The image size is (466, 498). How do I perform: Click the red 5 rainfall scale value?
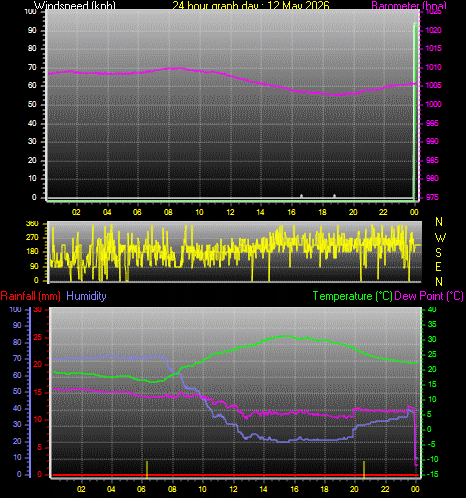pos(40,447)
